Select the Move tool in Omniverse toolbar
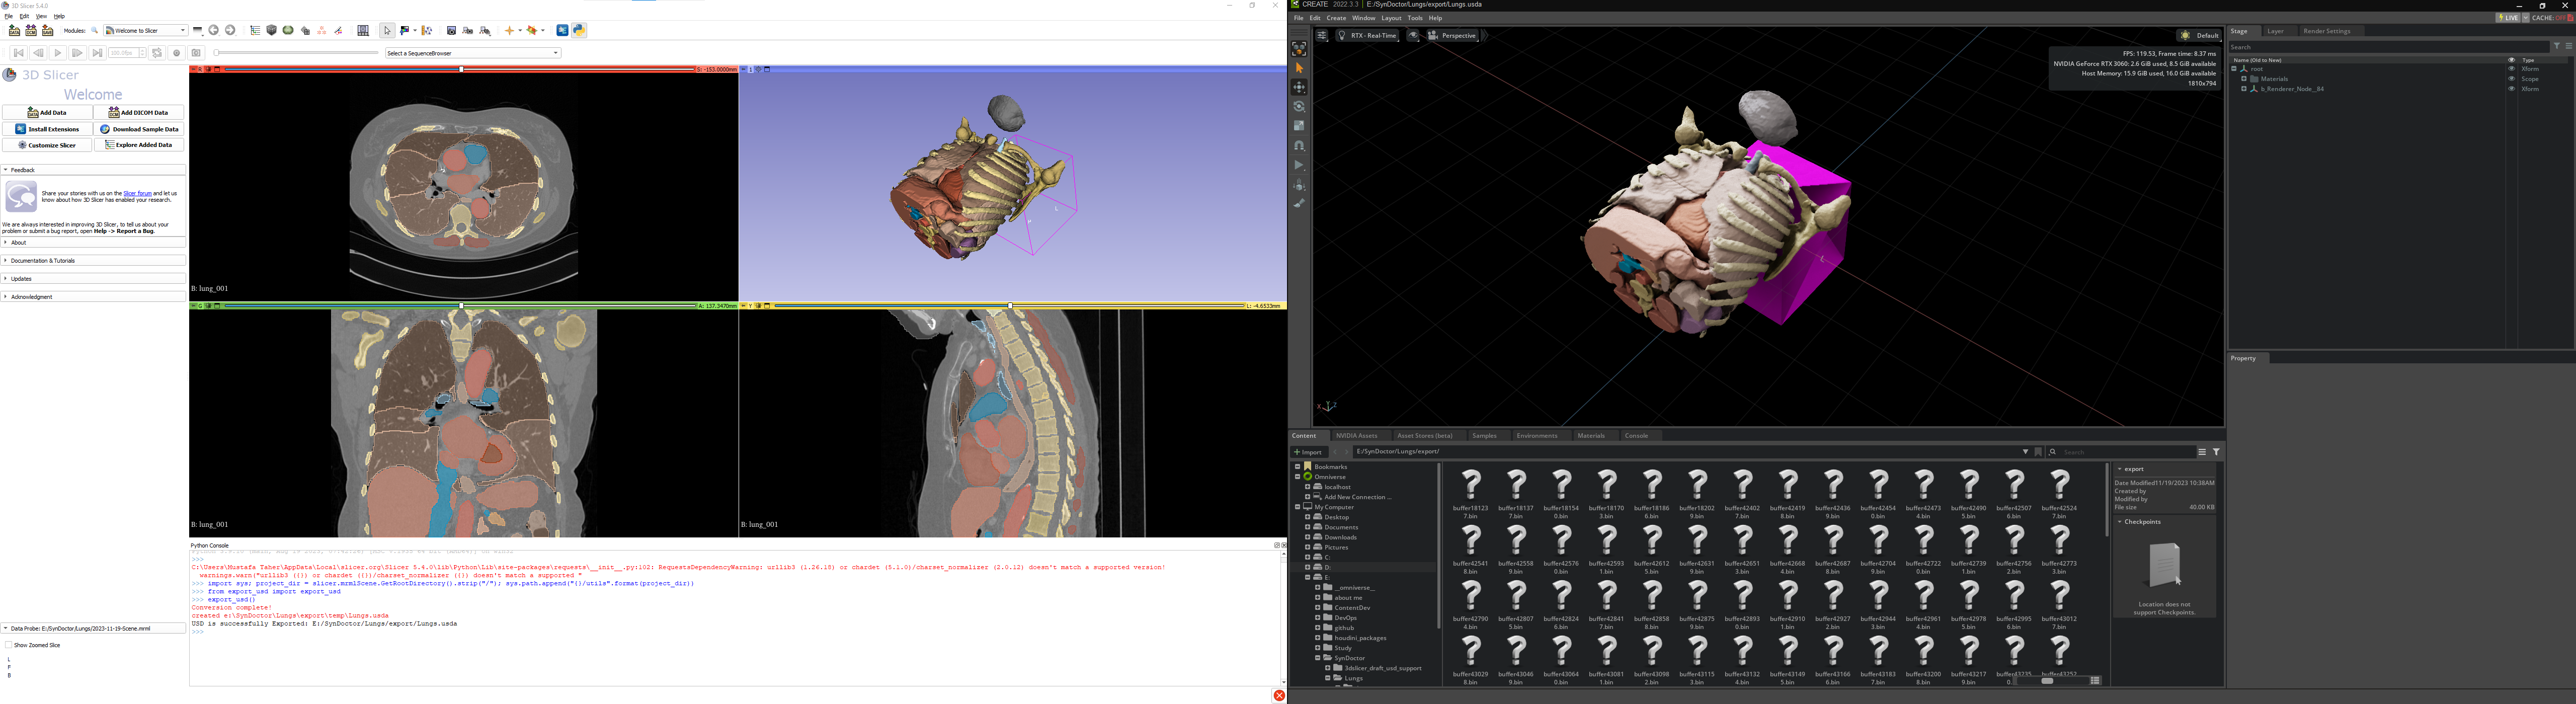2576x704 pixels. pos(1299,87)
